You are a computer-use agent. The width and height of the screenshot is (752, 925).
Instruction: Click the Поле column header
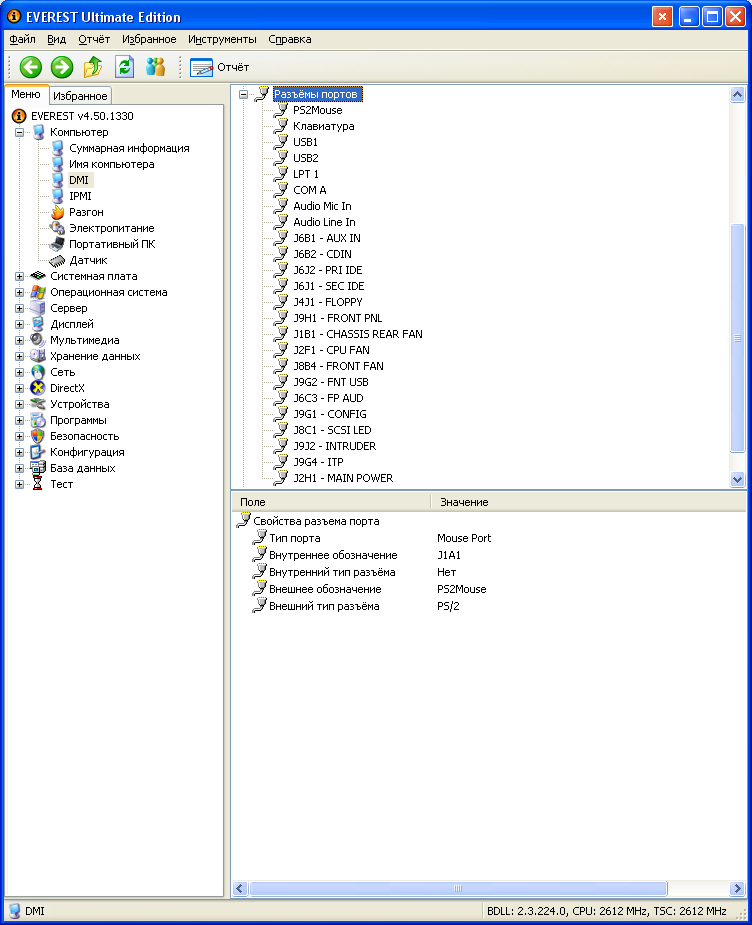pyautogui.click(x=331, y=502)
